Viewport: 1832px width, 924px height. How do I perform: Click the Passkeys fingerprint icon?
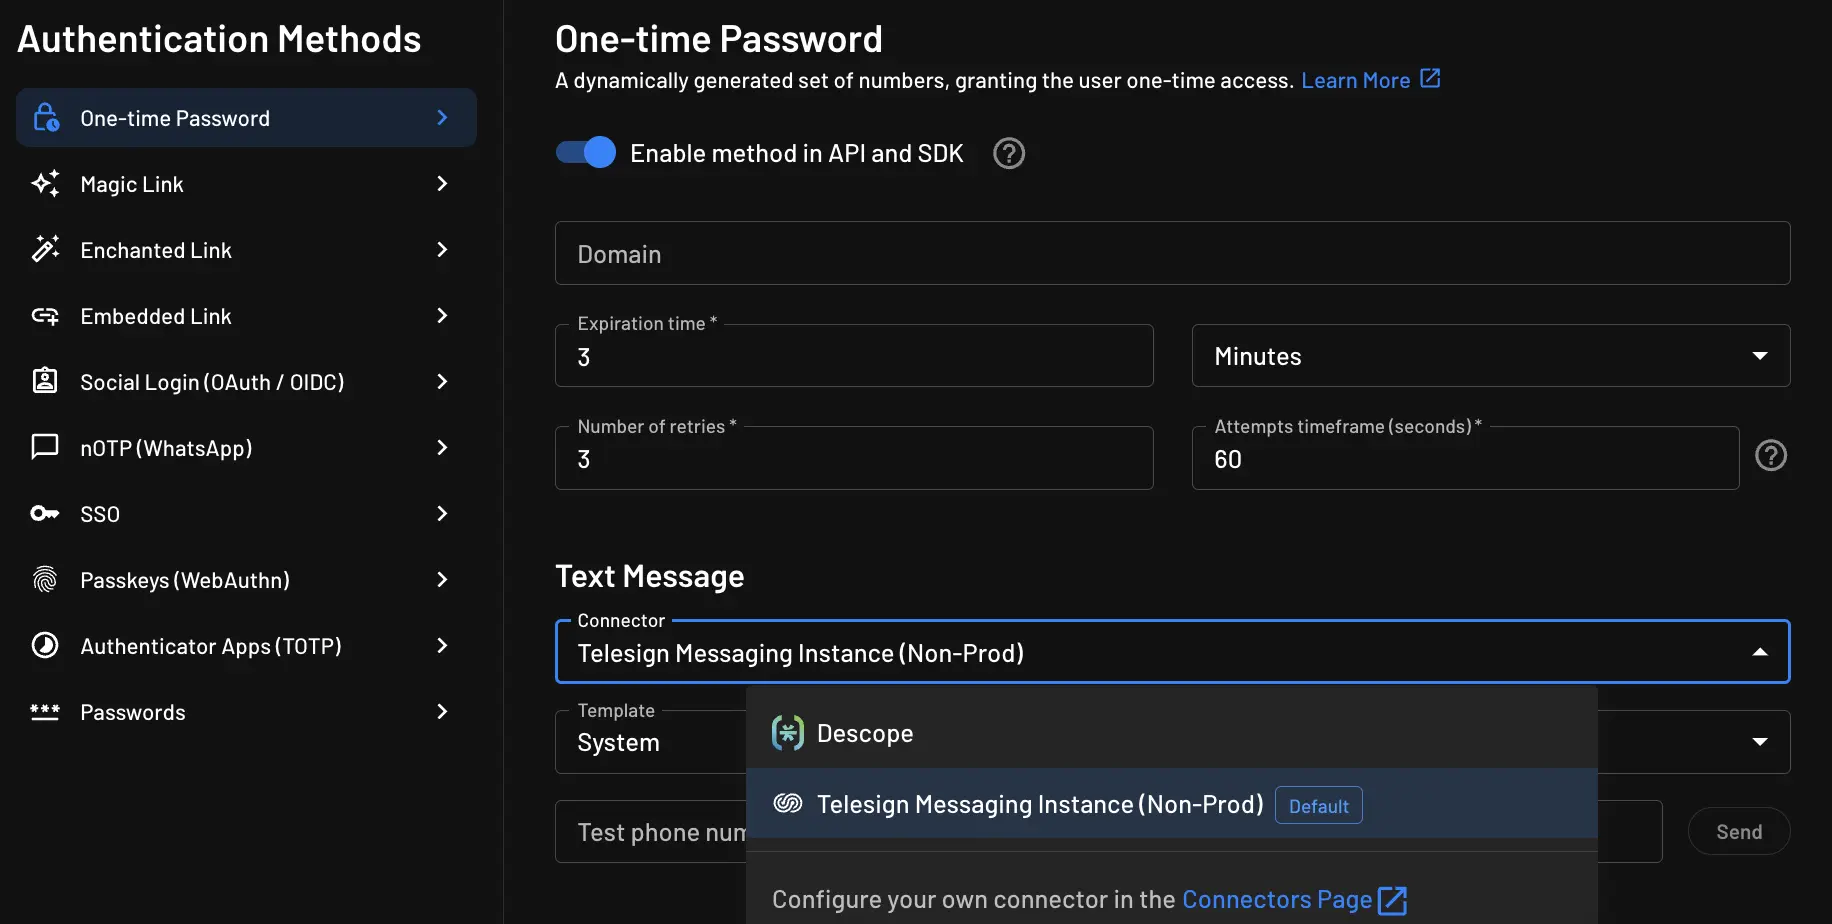tap(44, 579)
